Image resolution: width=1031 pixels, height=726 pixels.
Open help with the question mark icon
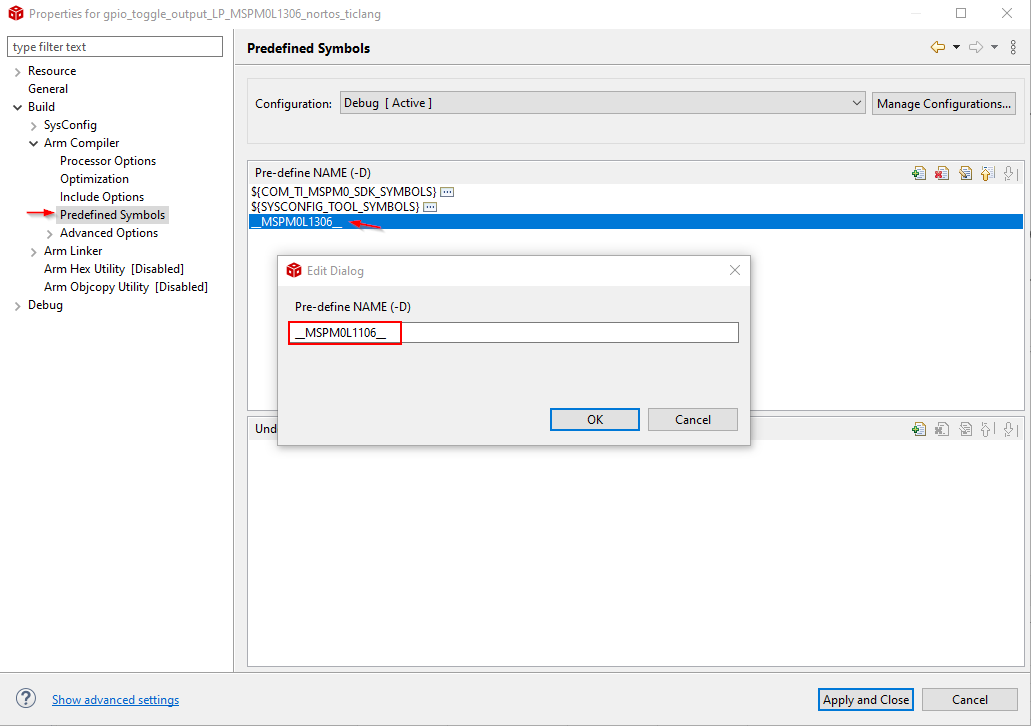(x=26, y=699)
